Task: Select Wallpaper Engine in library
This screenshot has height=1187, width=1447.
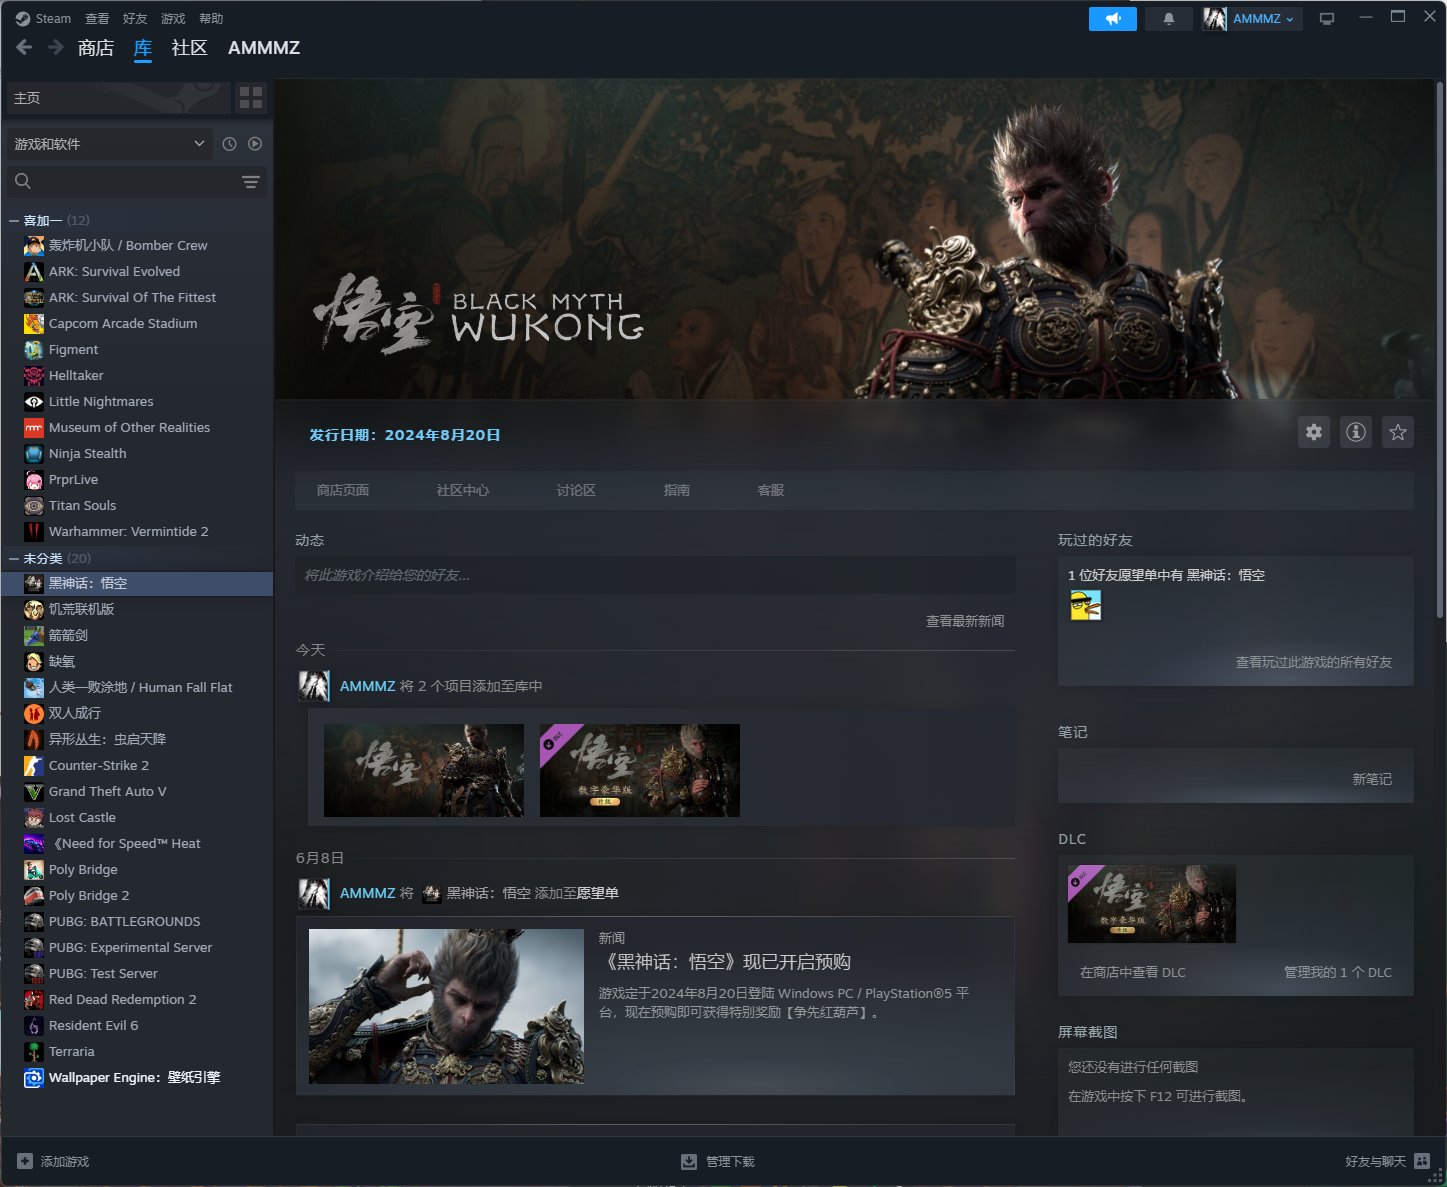Action: tap(138, 1077)
